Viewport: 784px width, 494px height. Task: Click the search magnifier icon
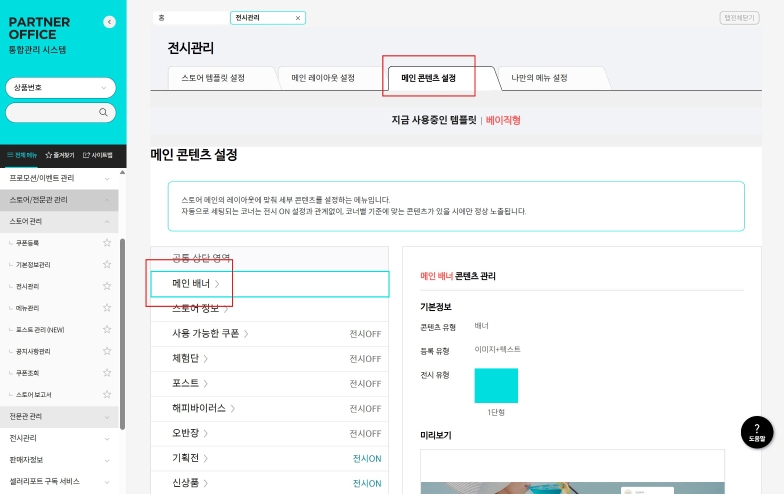(103, 113)
